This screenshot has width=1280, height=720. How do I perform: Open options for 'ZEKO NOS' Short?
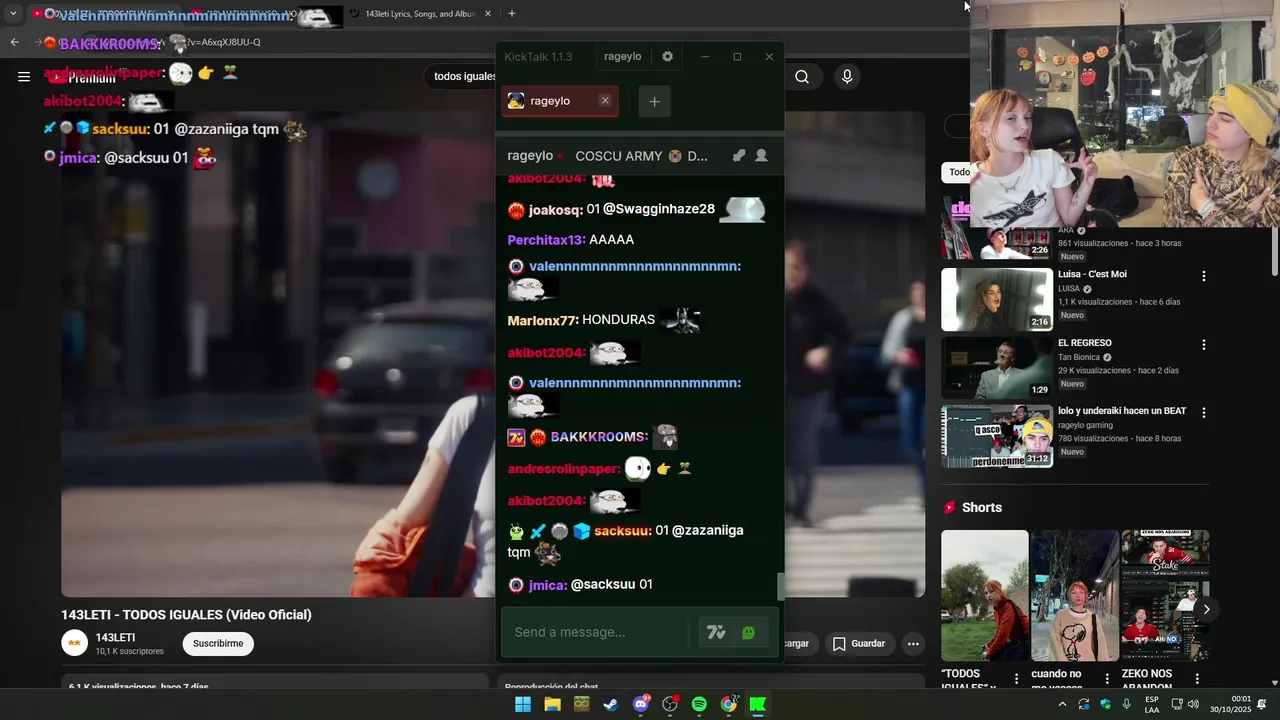pos(1197,679)
